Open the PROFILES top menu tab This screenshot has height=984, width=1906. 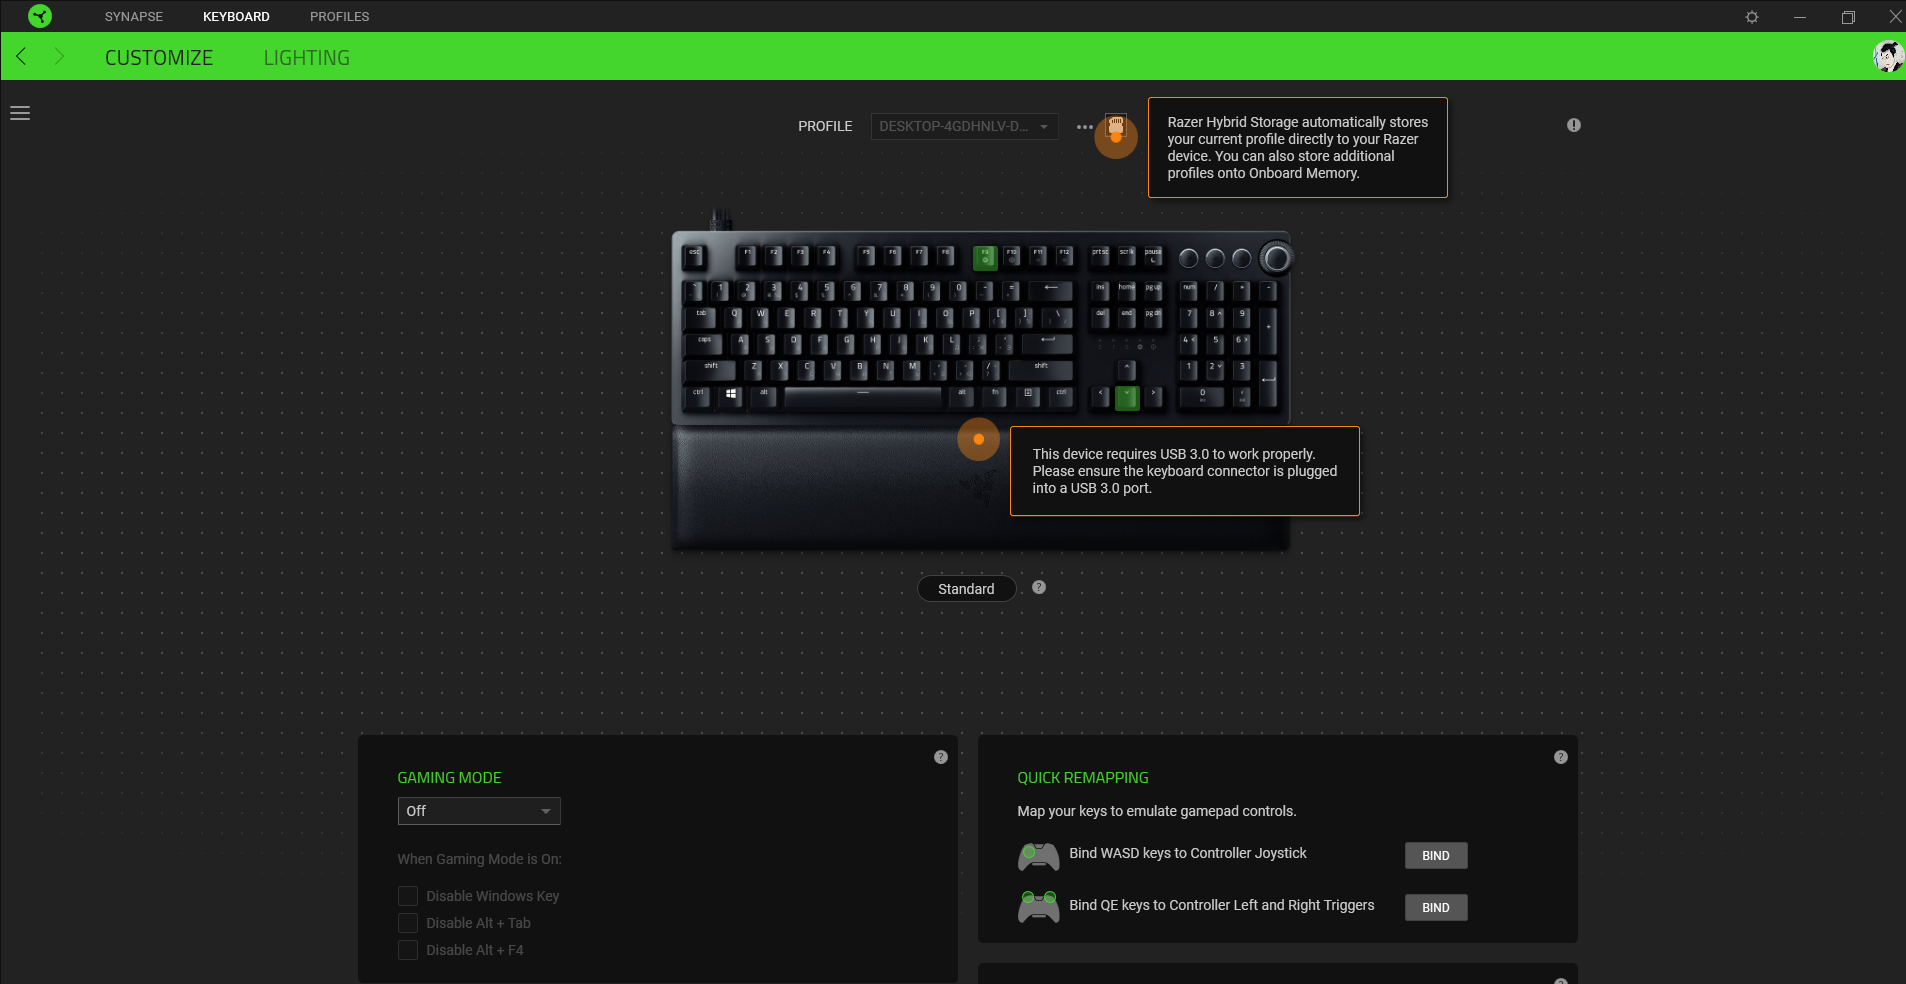[x=339, y=17]
